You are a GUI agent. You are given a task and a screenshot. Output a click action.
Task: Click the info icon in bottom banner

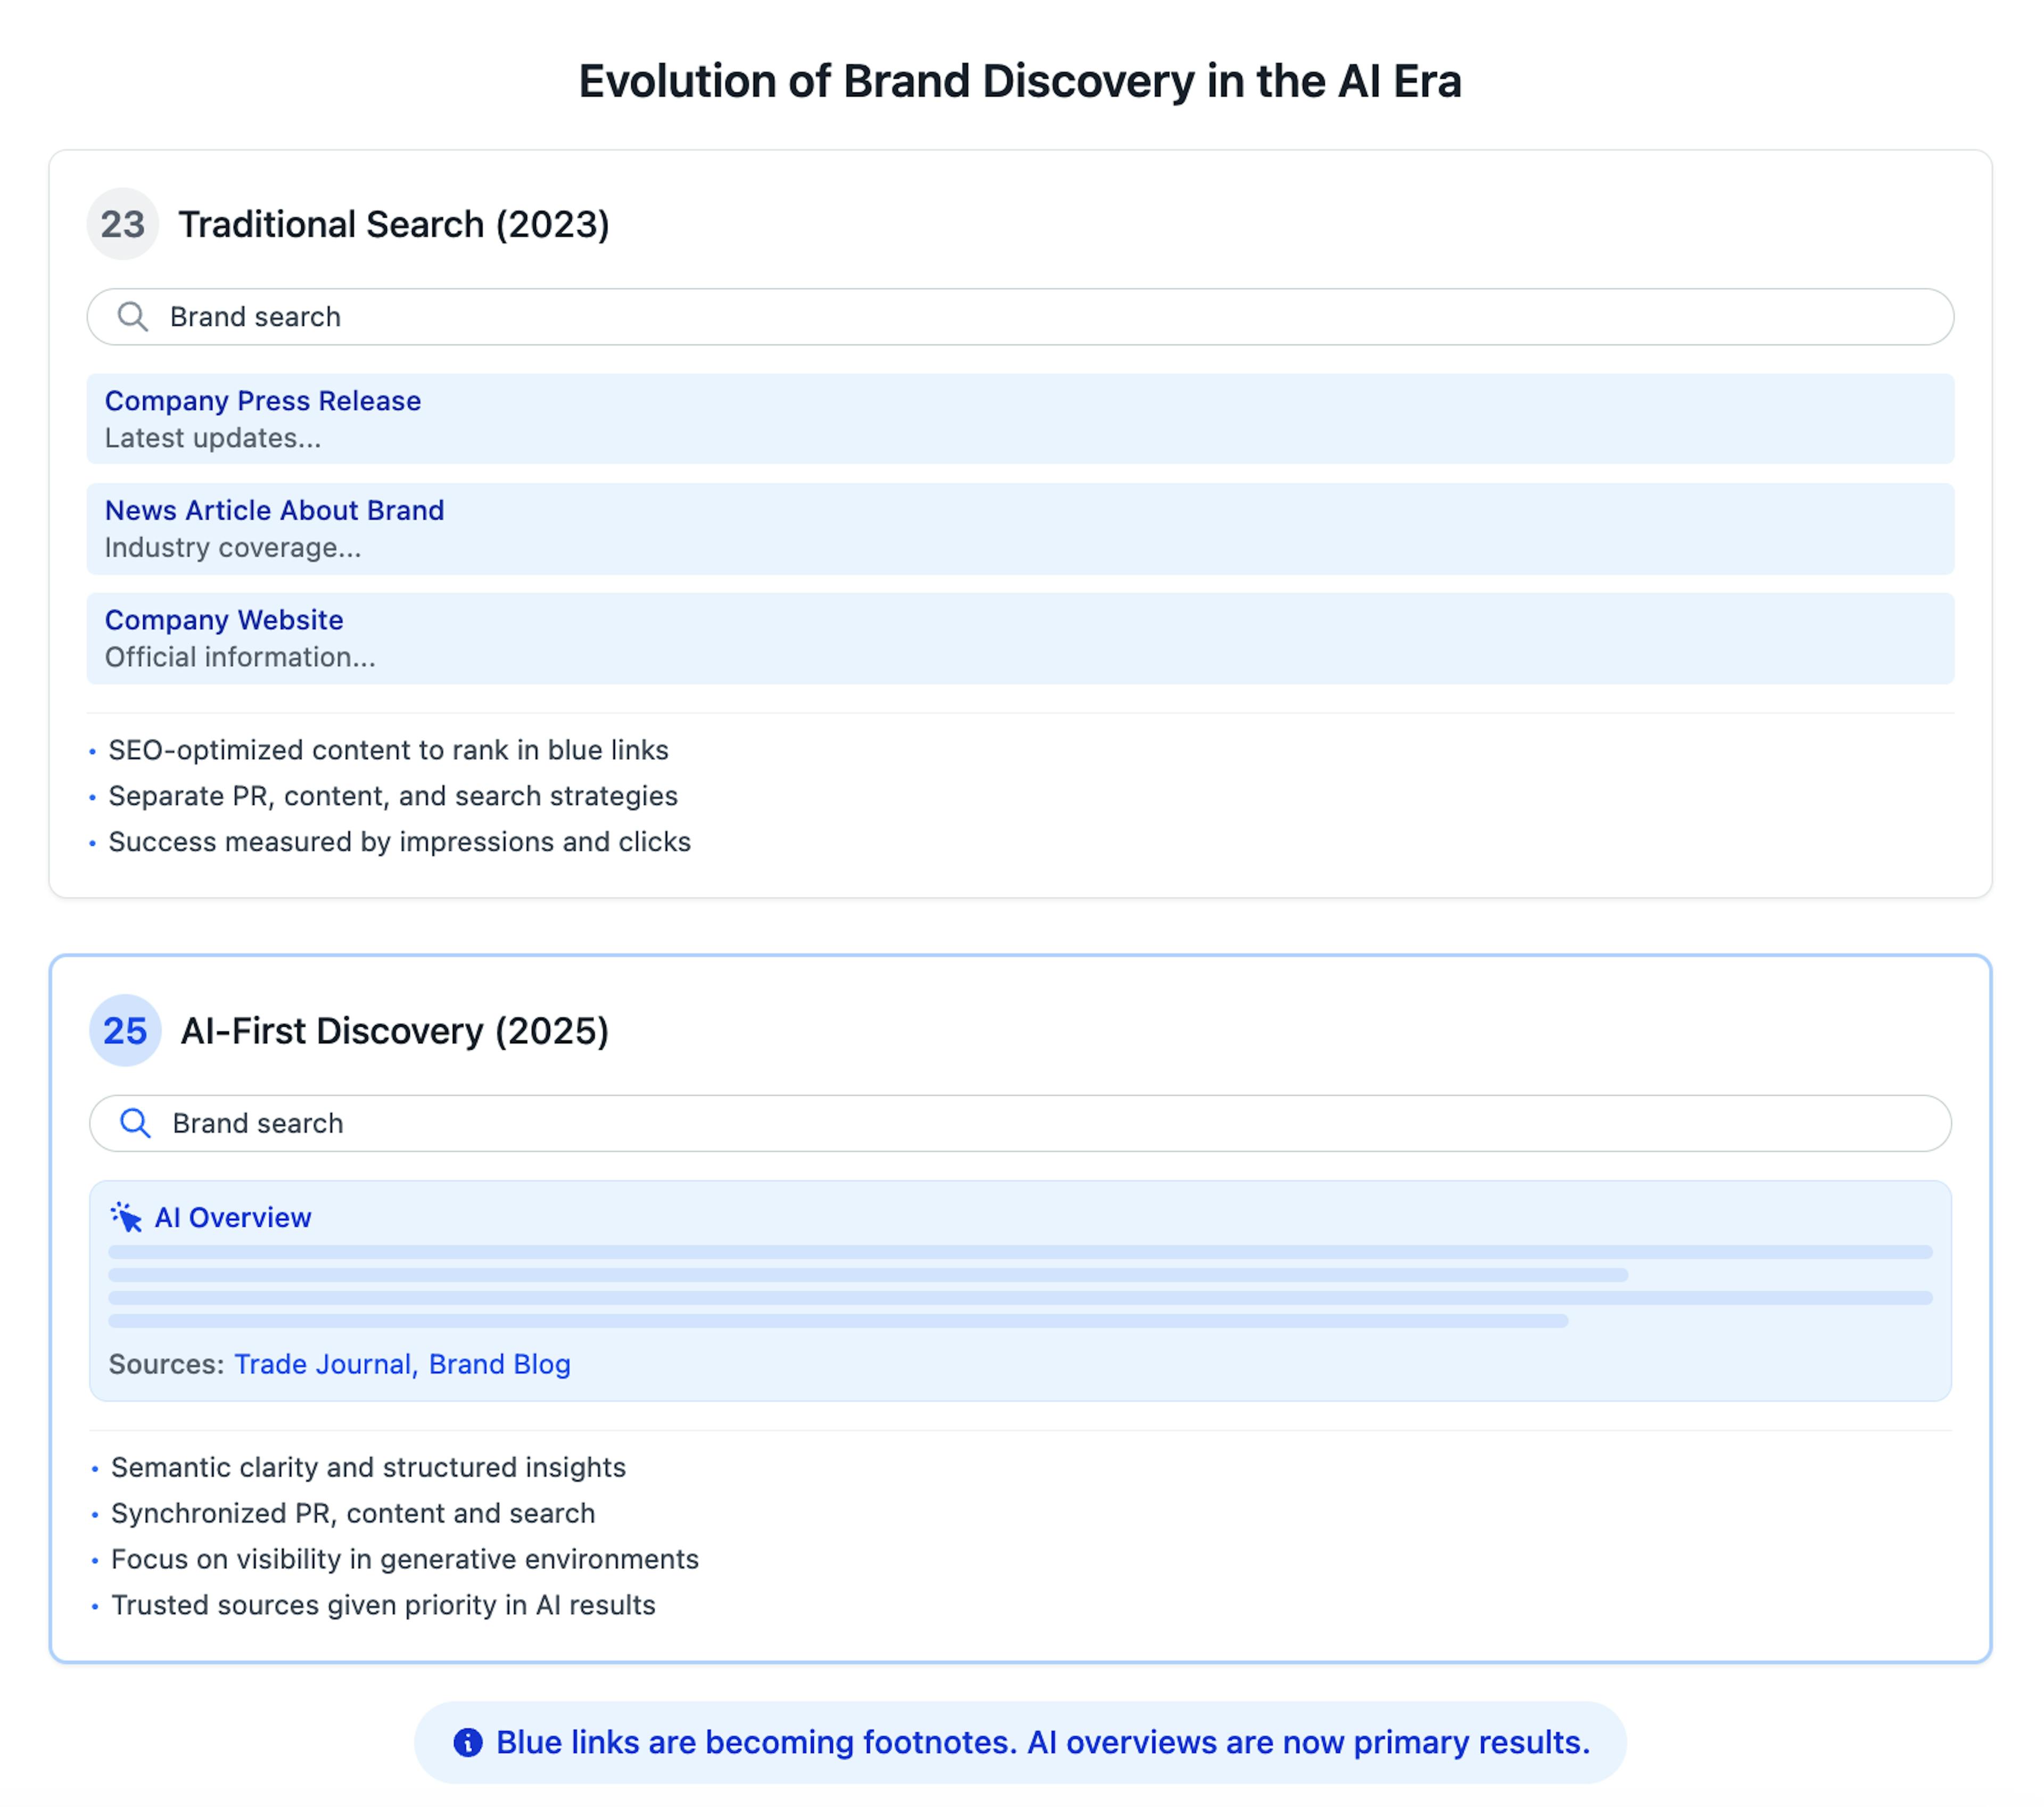467,1742
